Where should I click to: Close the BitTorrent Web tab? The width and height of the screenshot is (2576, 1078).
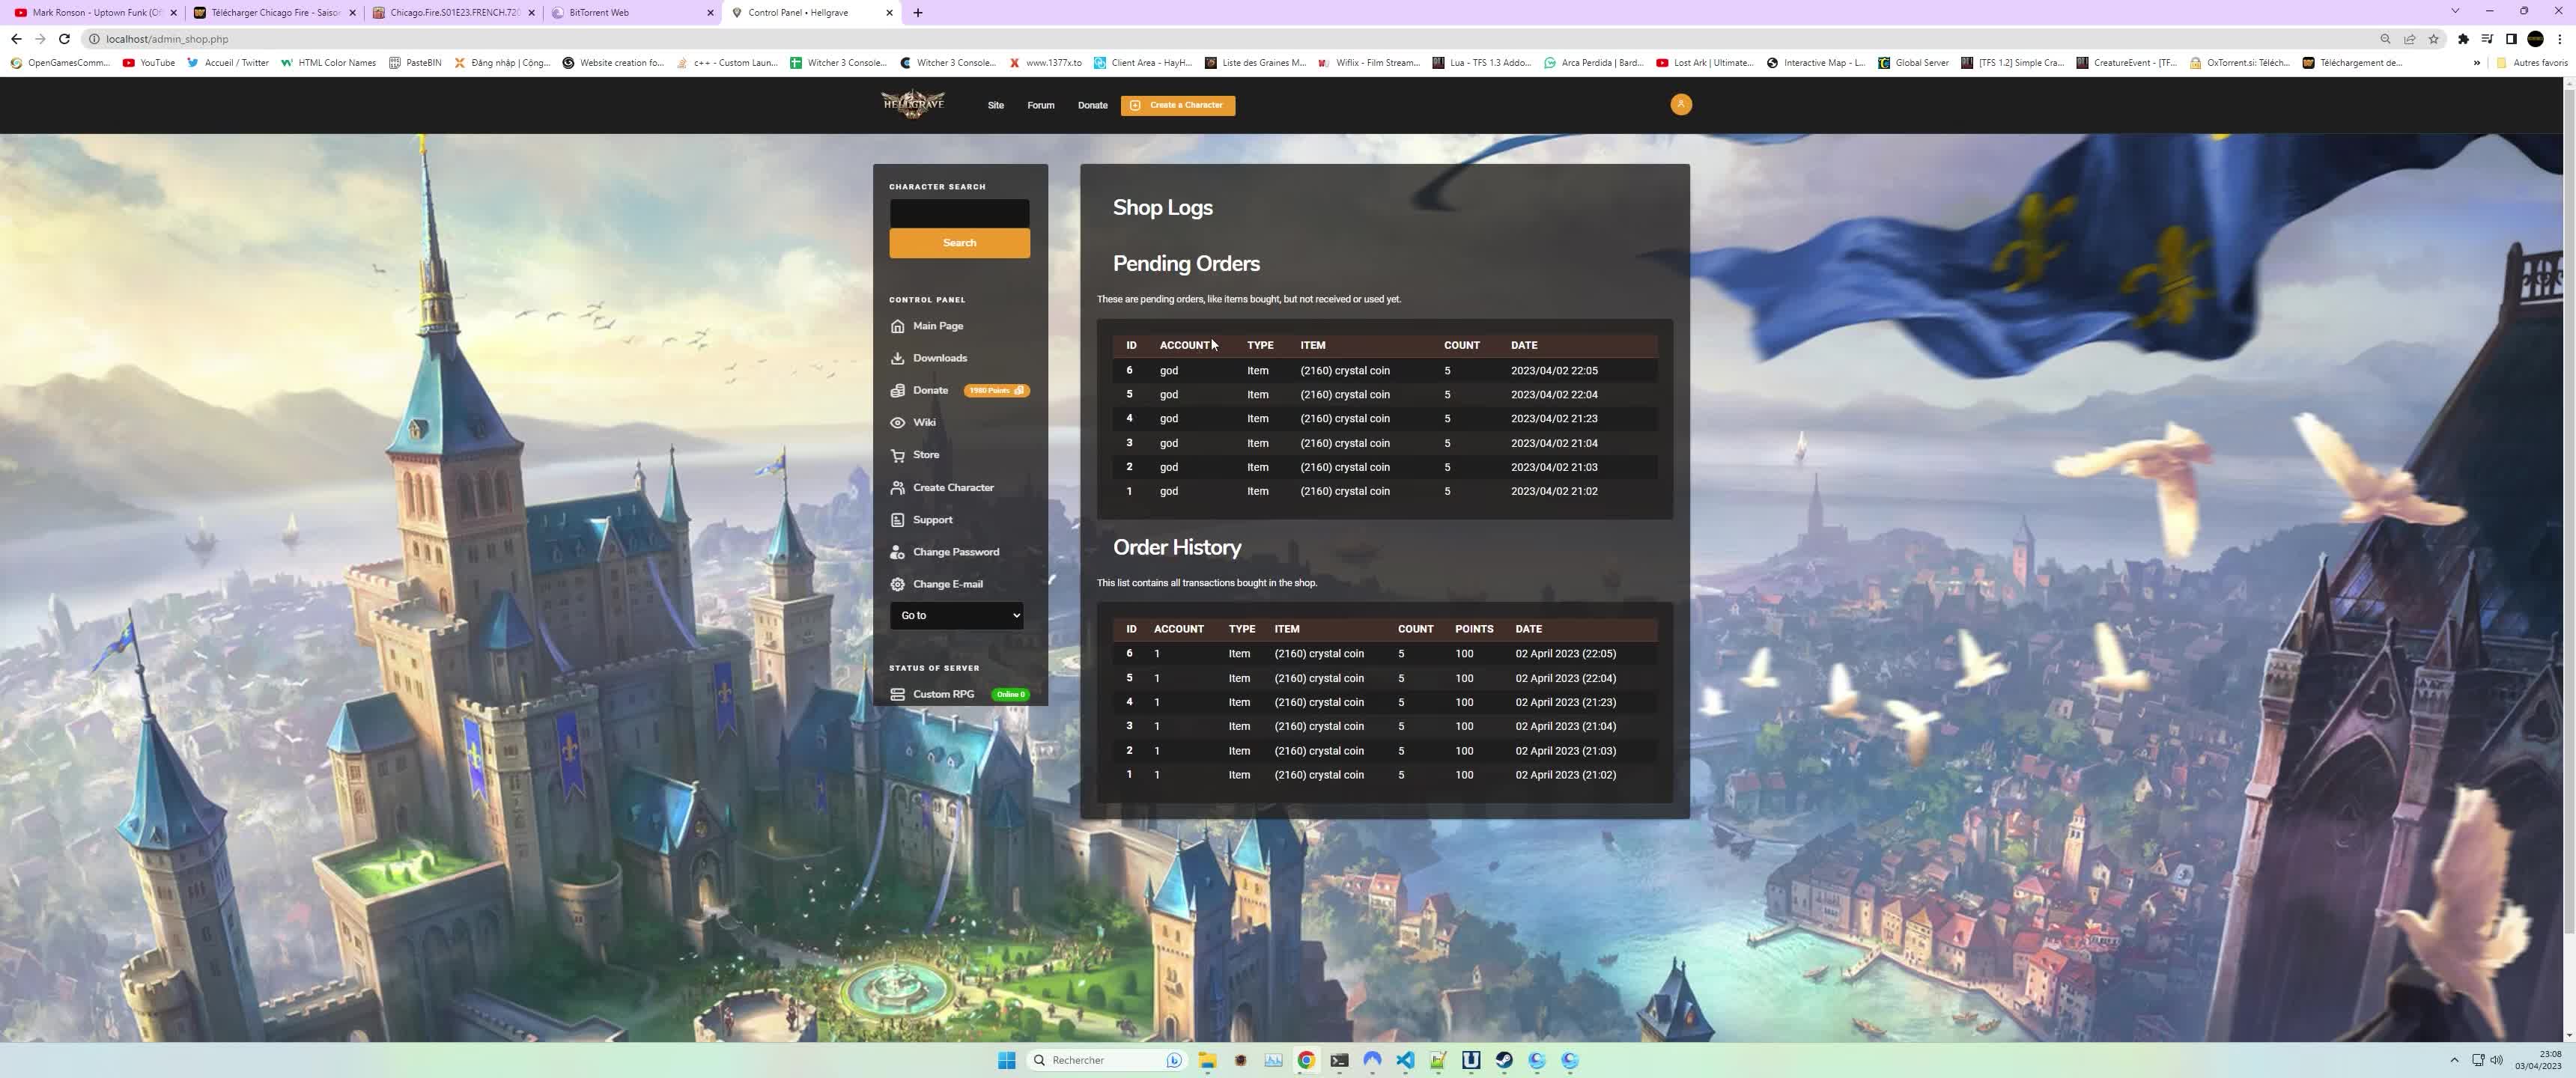click(710, 13)
